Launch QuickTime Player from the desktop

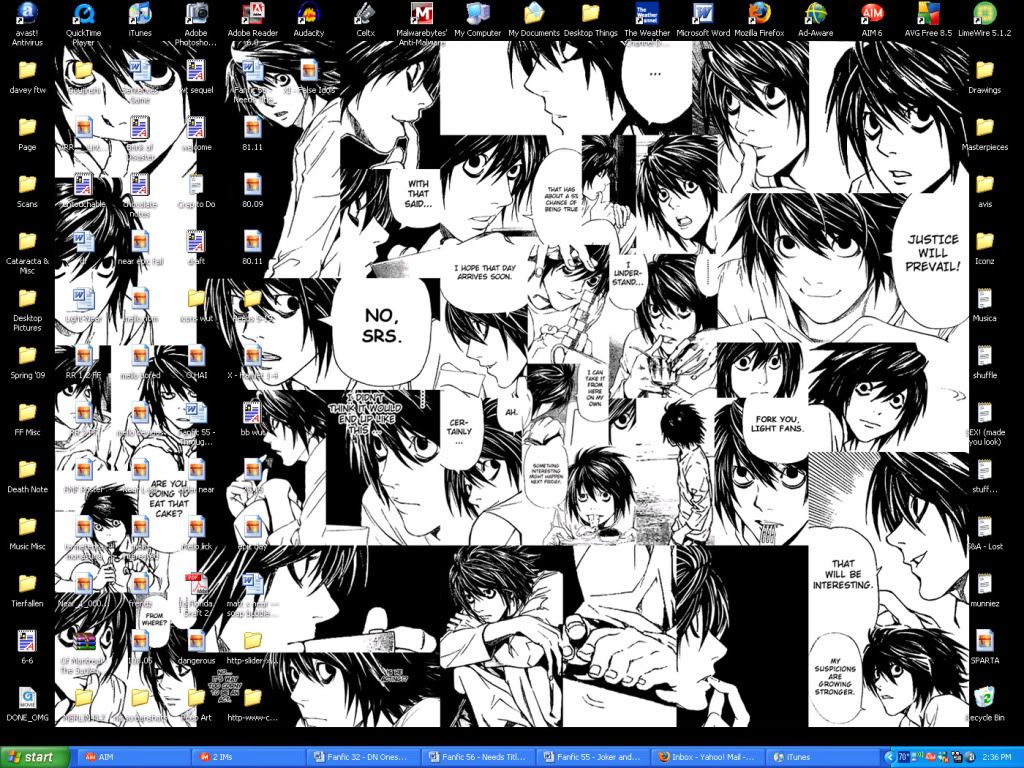tap(84, 25)
